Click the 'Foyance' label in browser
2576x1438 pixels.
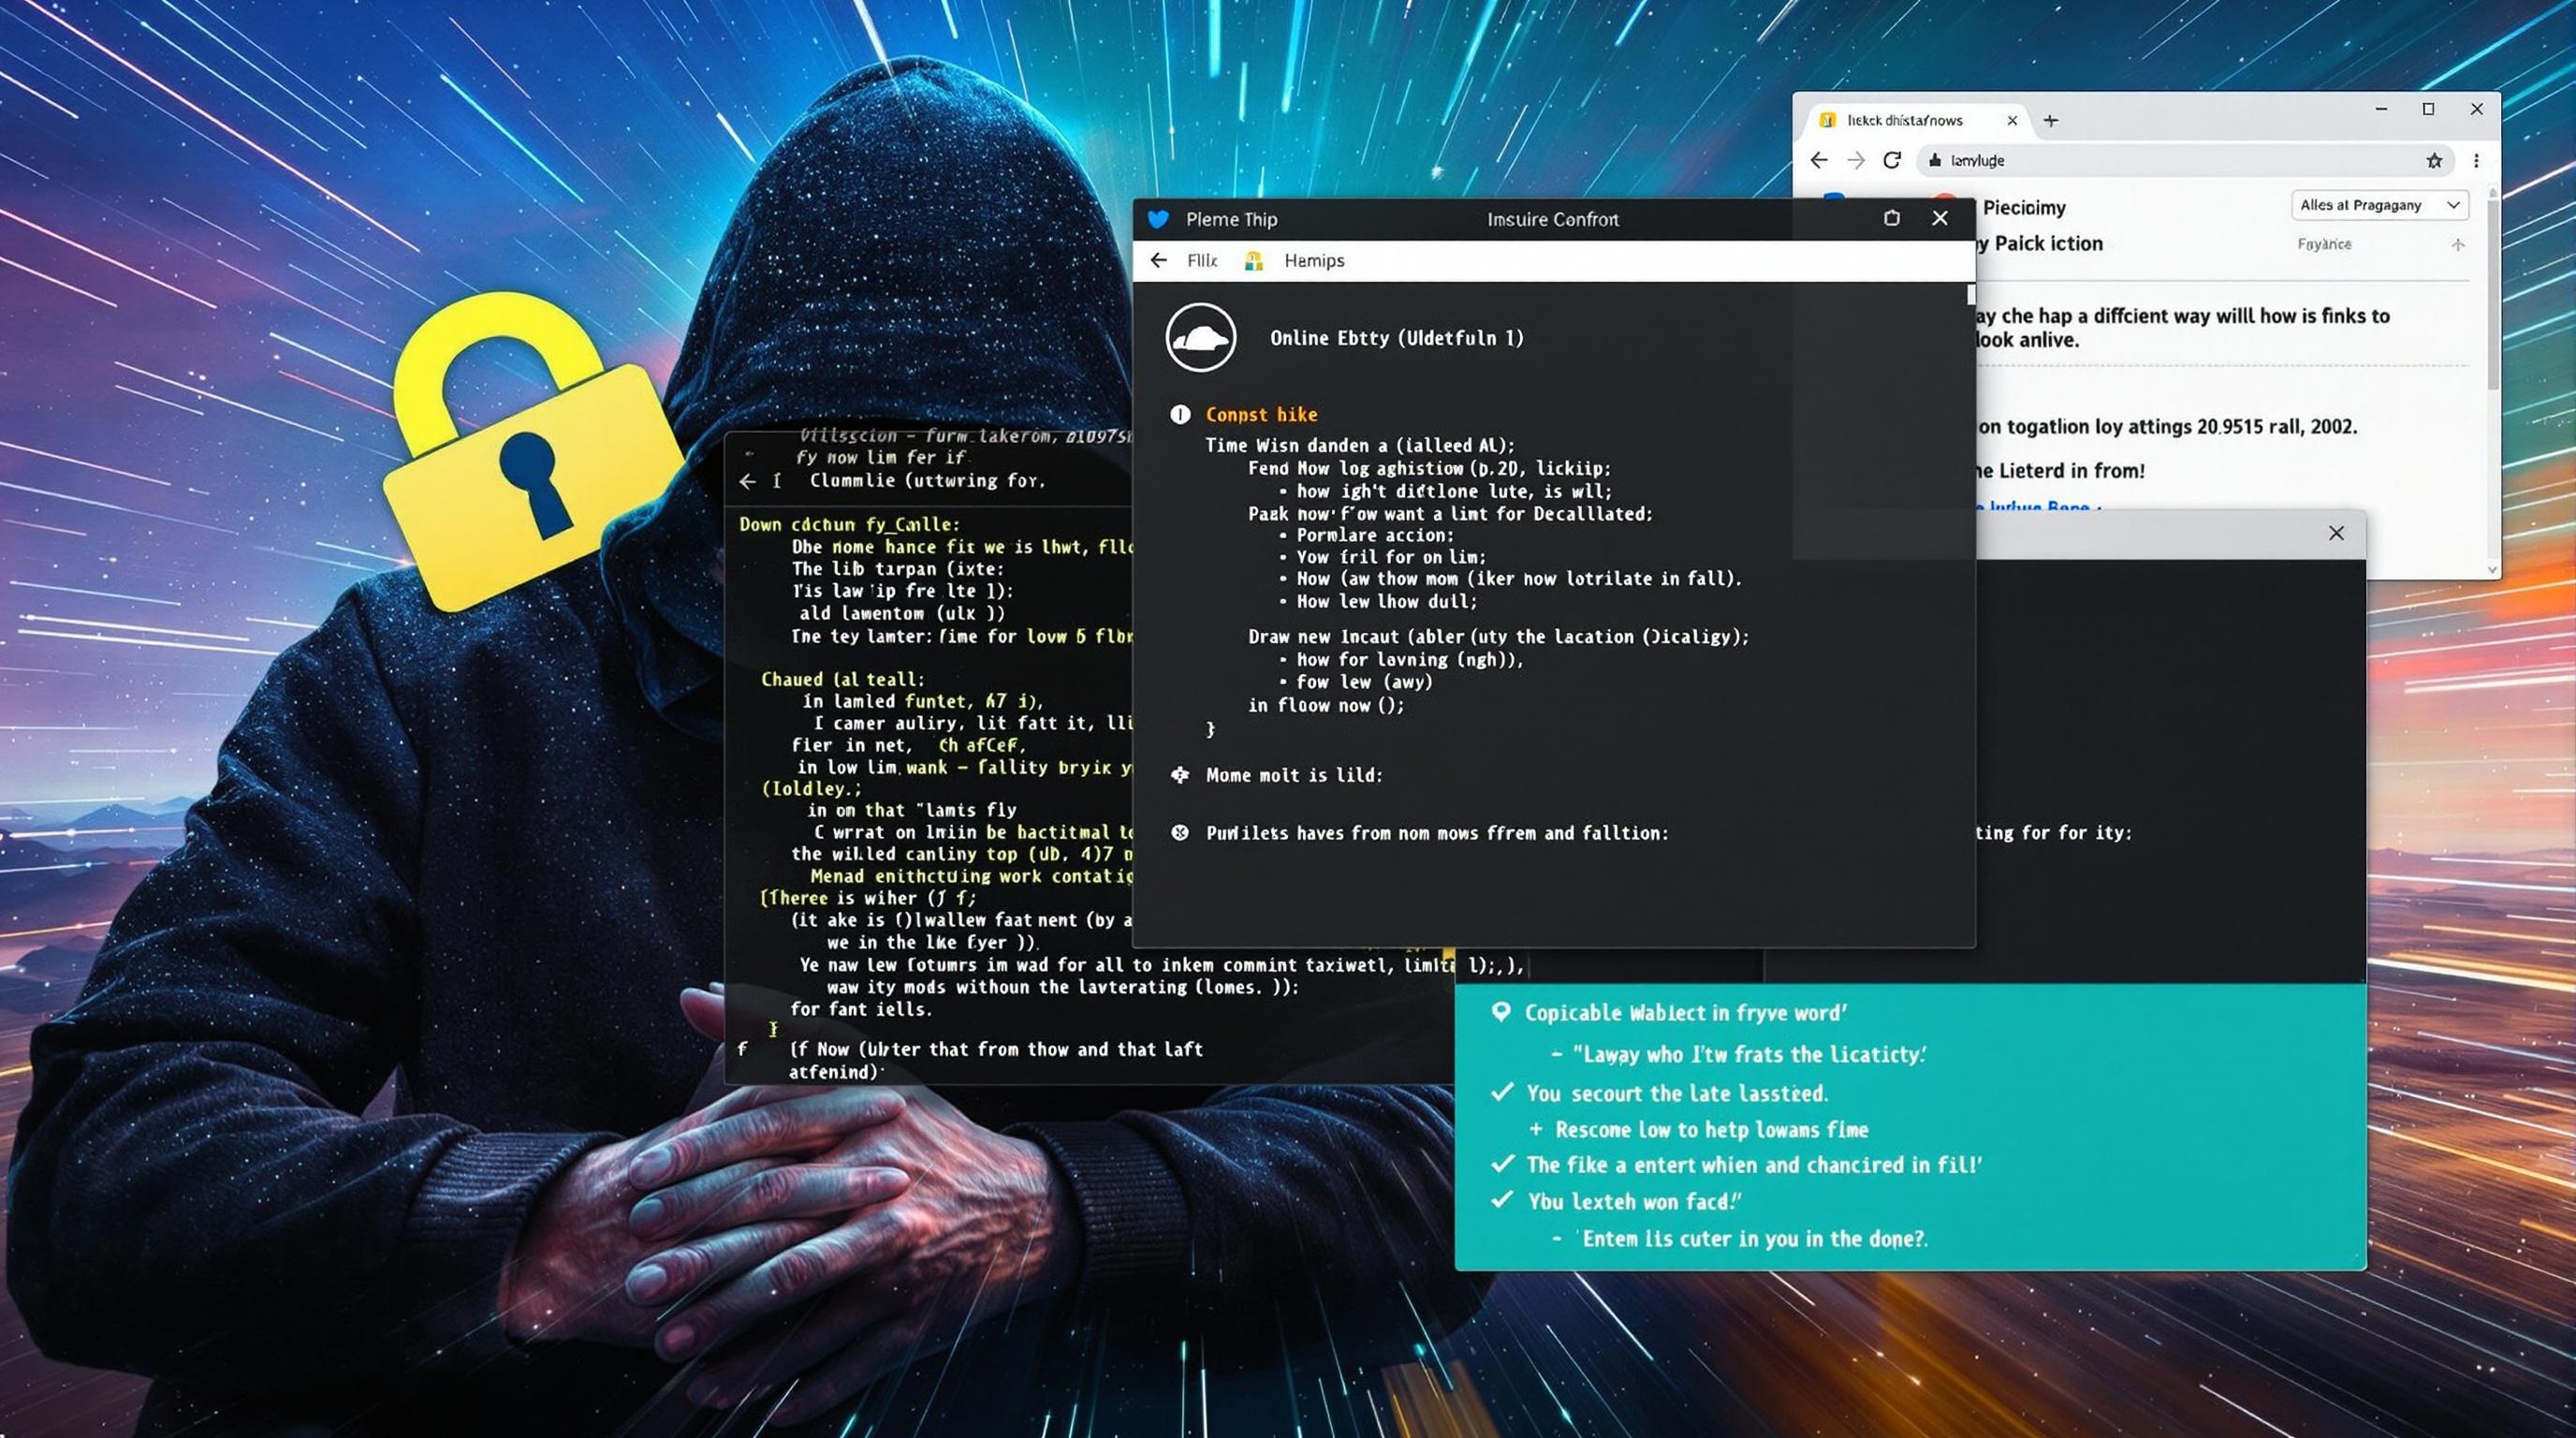point(2324,244)
